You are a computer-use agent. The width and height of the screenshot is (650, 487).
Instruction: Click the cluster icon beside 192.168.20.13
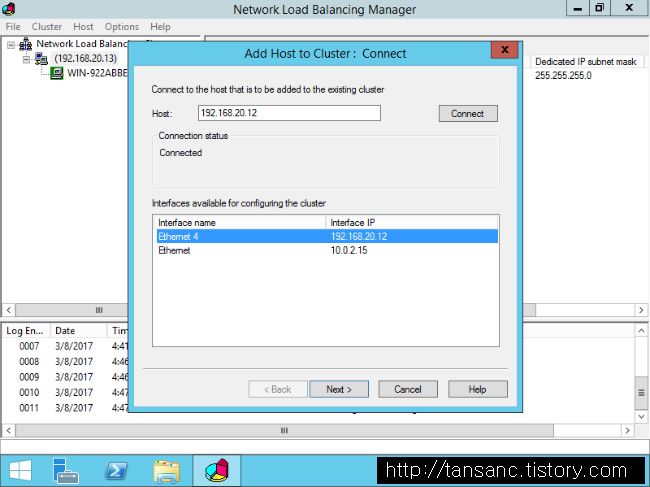(41, 59)
